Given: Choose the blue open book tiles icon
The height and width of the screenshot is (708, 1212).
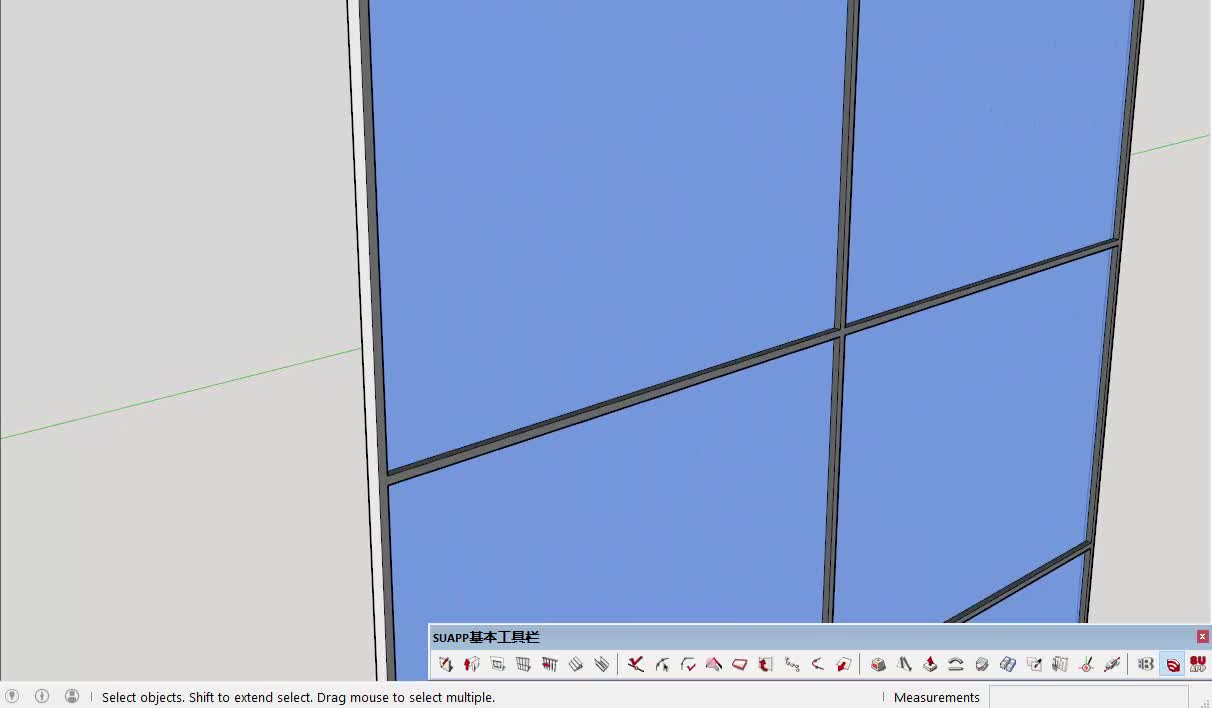Looking at the screenshot, I should (1008, 664).
